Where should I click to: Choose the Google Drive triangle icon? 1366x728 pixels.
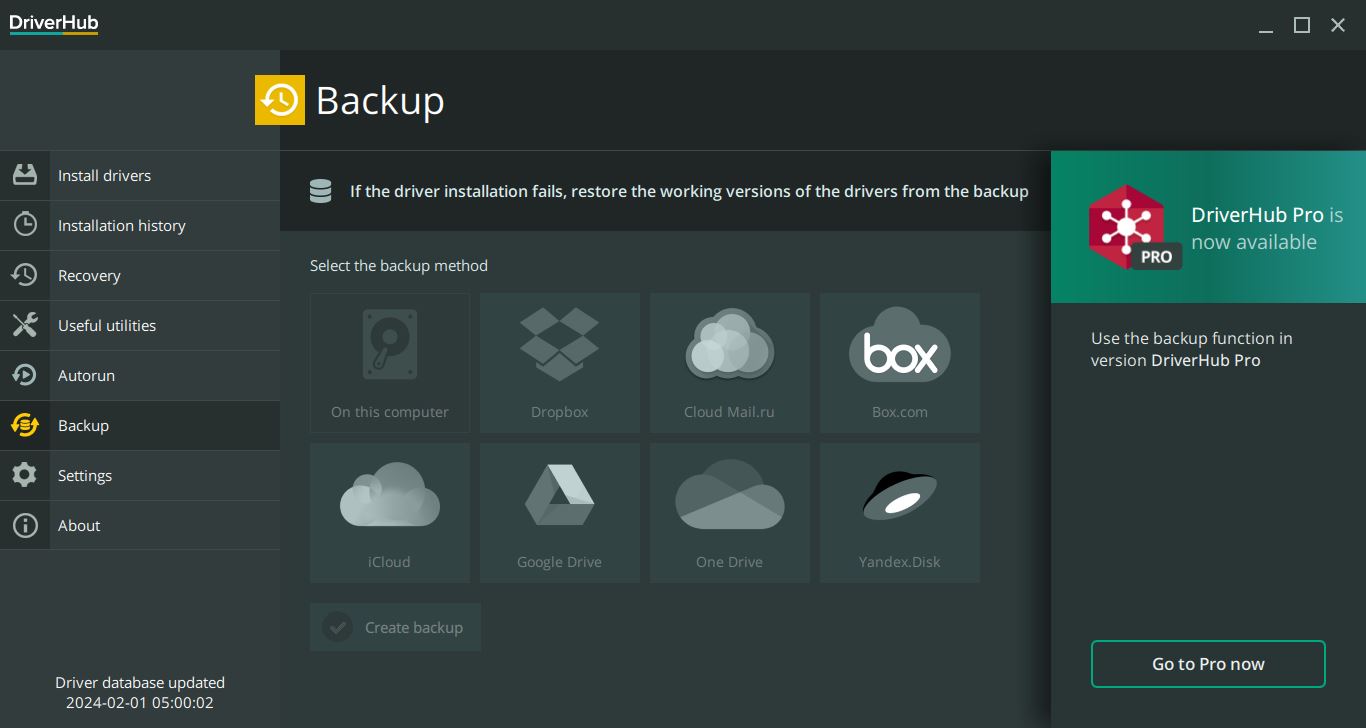(560, 494)
